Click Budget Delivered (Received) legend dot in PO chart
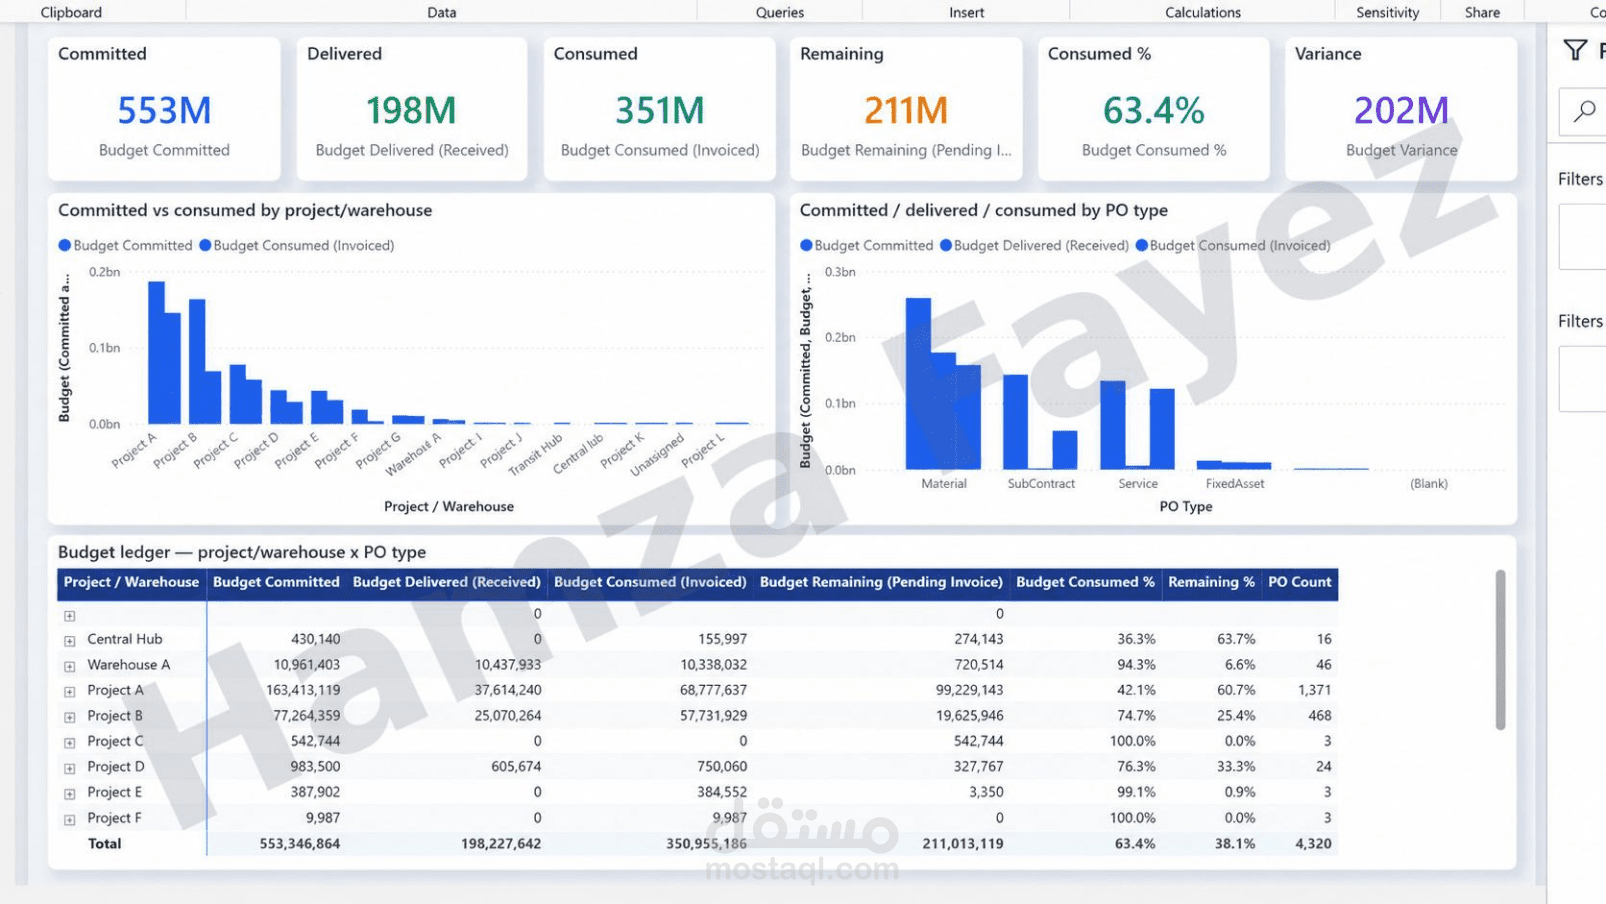Screen dimensions: 1606x904 click(946, 245)
